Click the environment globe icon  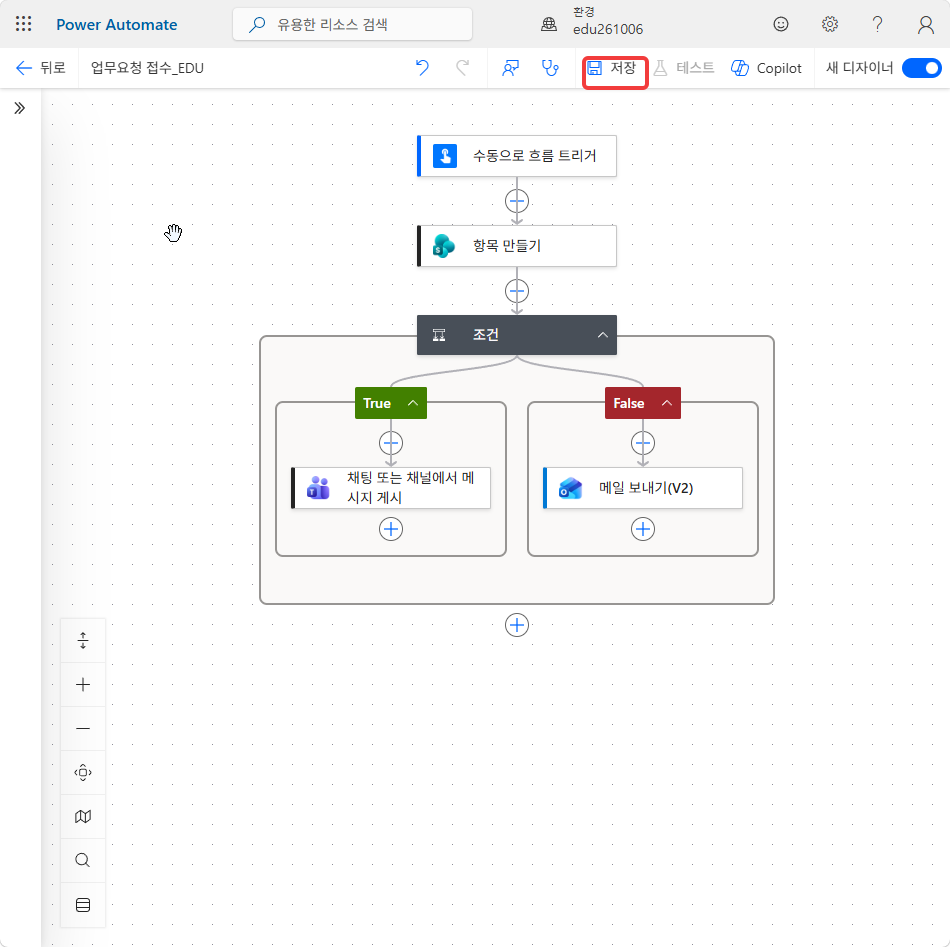pos(549,24)
